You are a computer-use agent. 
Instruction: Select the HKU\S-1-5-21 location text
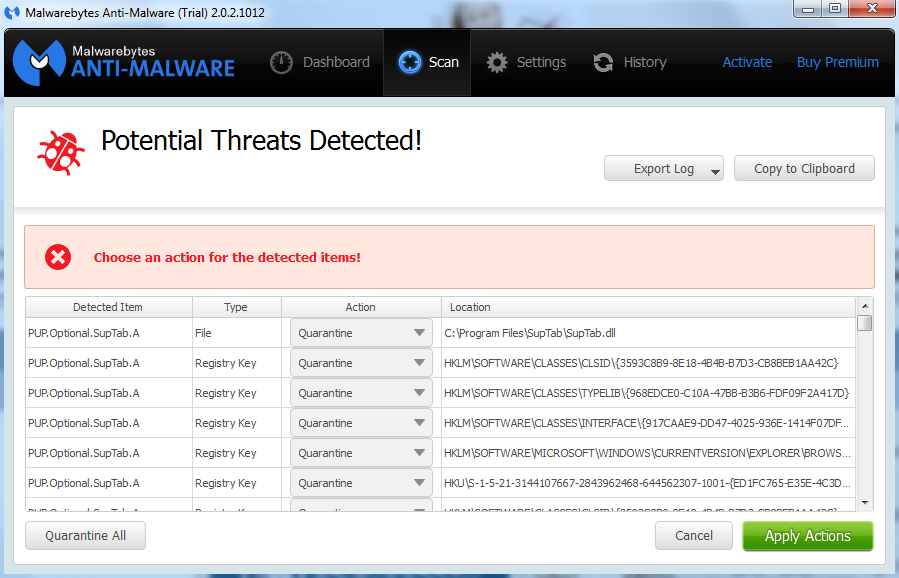click(647, 483)
